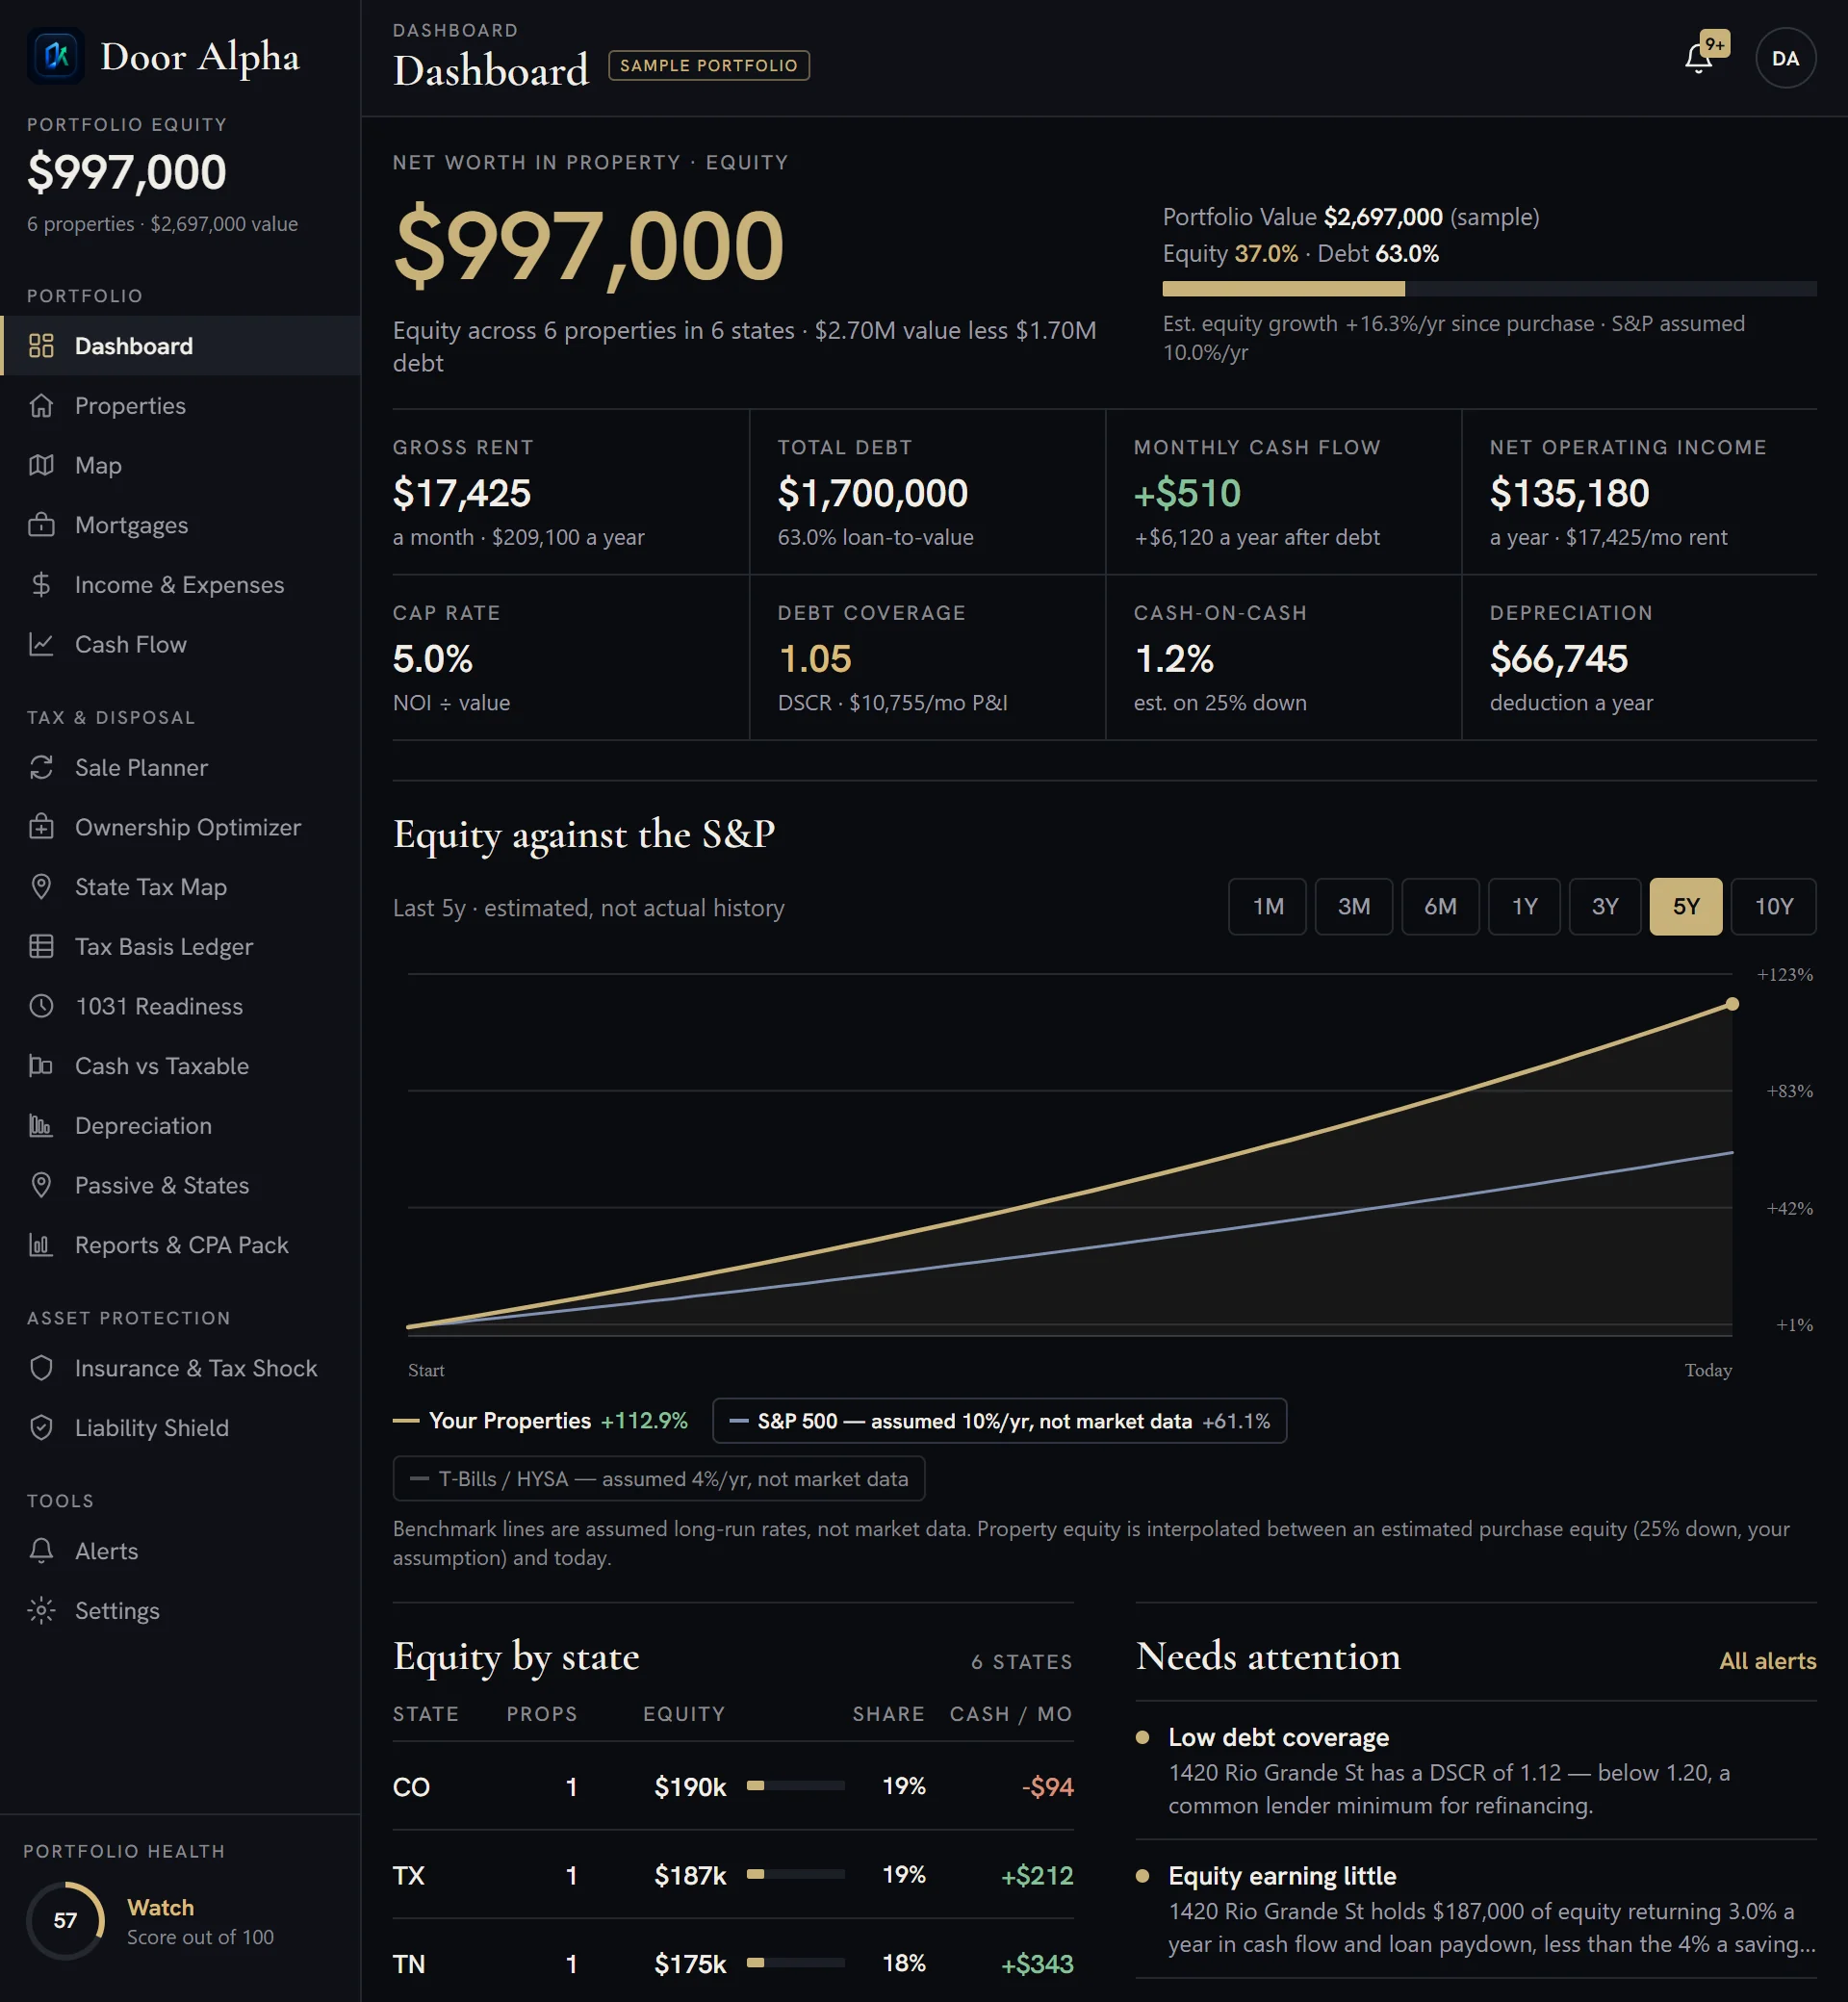Click the Alerts bell icon in sidebar

(x=41, y=1551)
